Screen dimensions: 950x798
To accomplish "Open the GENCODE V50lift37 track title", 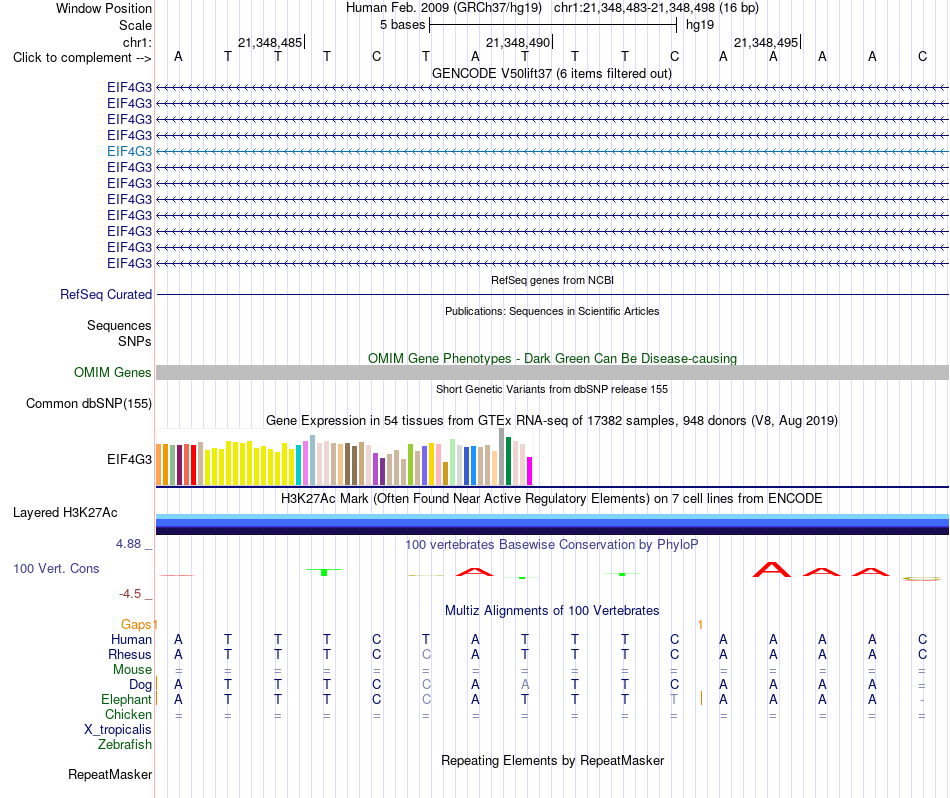I will click(551, 73).
